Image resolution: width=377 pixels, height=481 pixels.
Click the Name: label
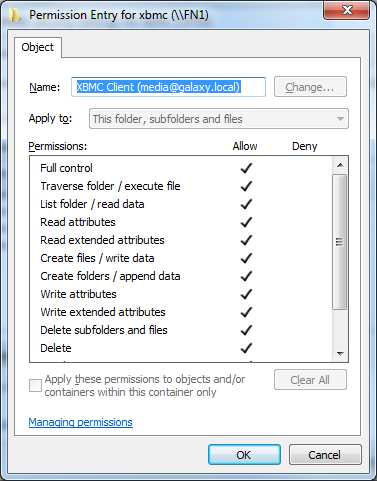(x=45, y=87)
